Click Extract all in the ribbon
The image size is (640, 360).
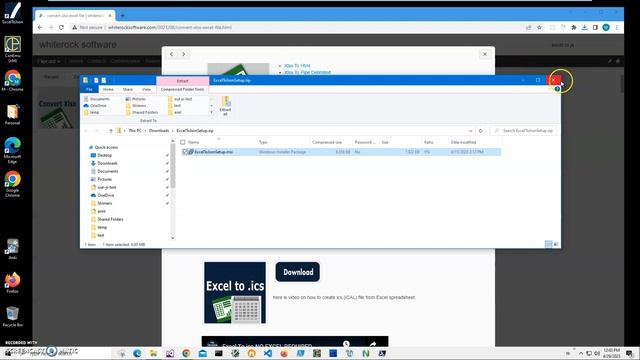pos(225,106)
